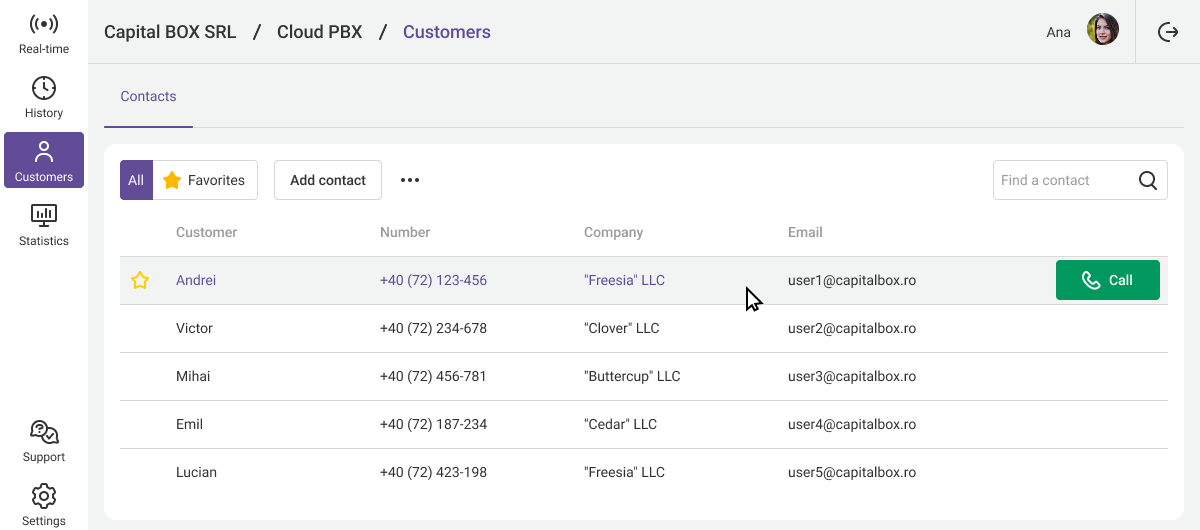Focus the Find a contact field
1200x530 pixels.
pyautogui.click(x=1062, y=181)
